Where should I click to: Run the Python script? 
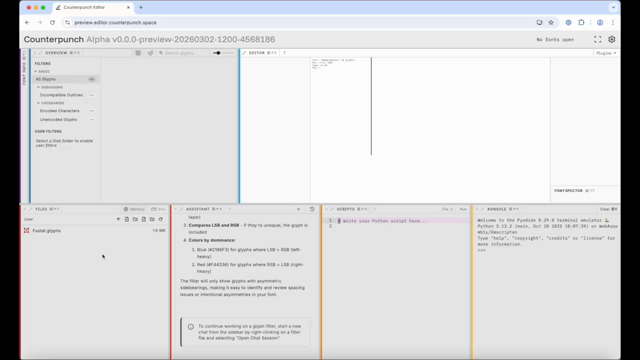pyautogui.click(x=463, y=209)
